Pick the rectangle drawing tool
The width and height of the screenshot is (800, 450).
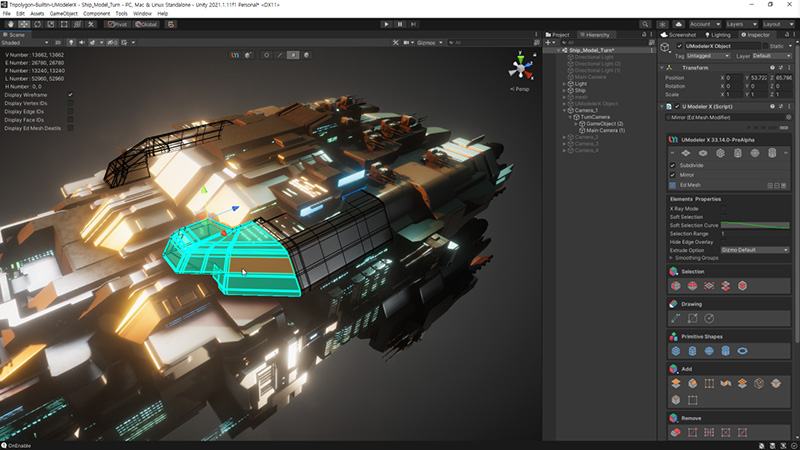(x=692, y=318)
